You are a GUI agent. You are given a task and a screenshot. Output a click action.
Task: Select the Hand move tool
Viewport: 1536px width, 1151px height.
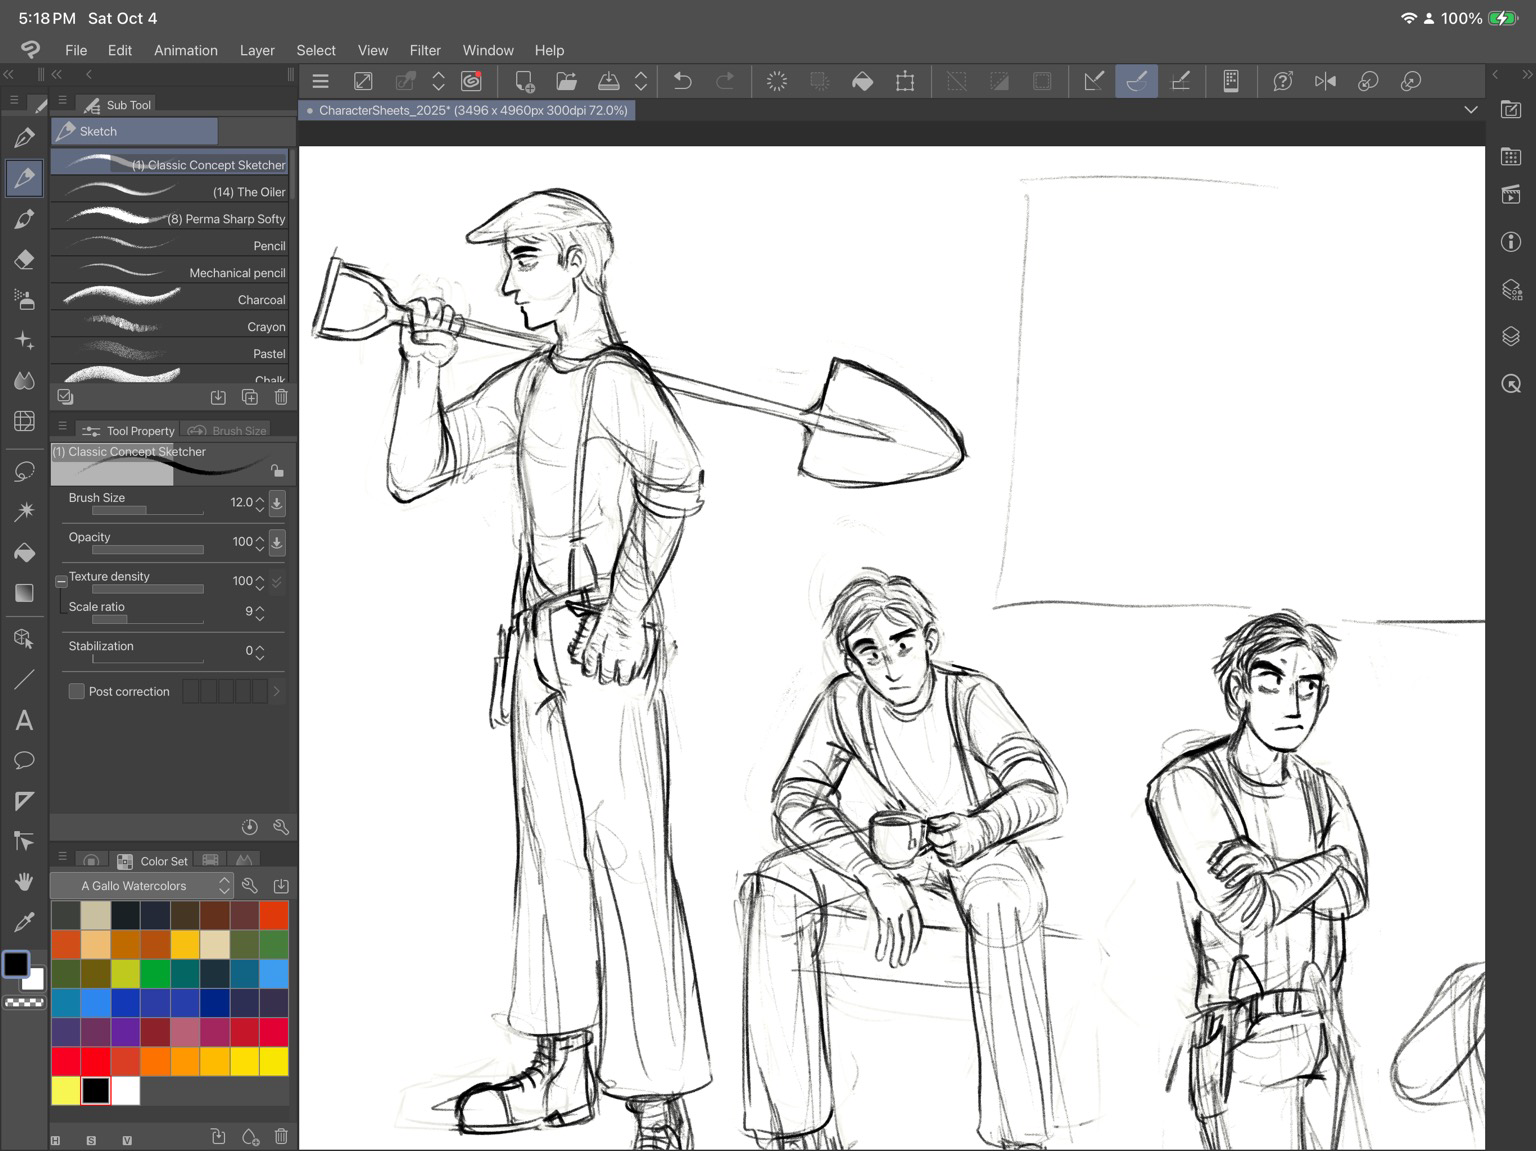pyautogui.click(x=25, y=881)
